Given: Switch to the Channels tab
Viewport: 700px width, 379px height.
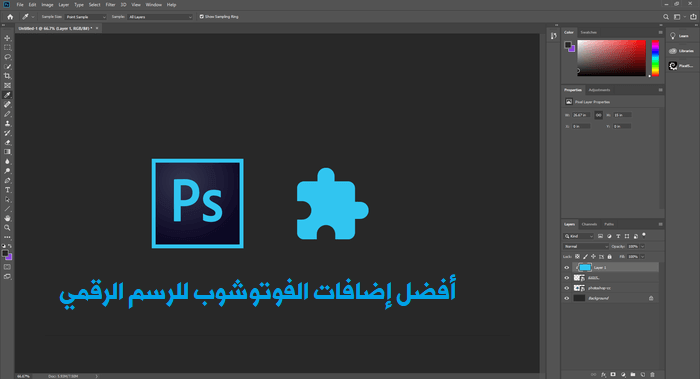Looking at the screenshot, I should pyautogui.click(x=589, y=224).
